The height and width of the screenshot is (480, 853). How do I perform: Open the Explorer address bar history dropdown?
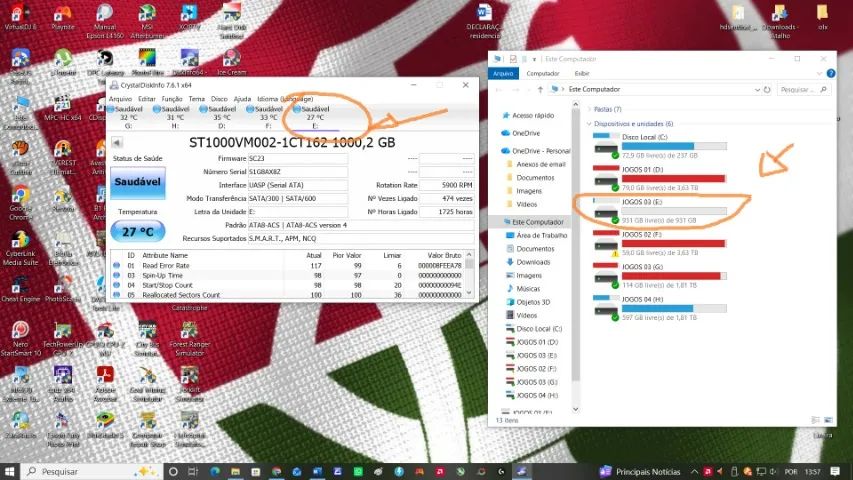(757, 89)
